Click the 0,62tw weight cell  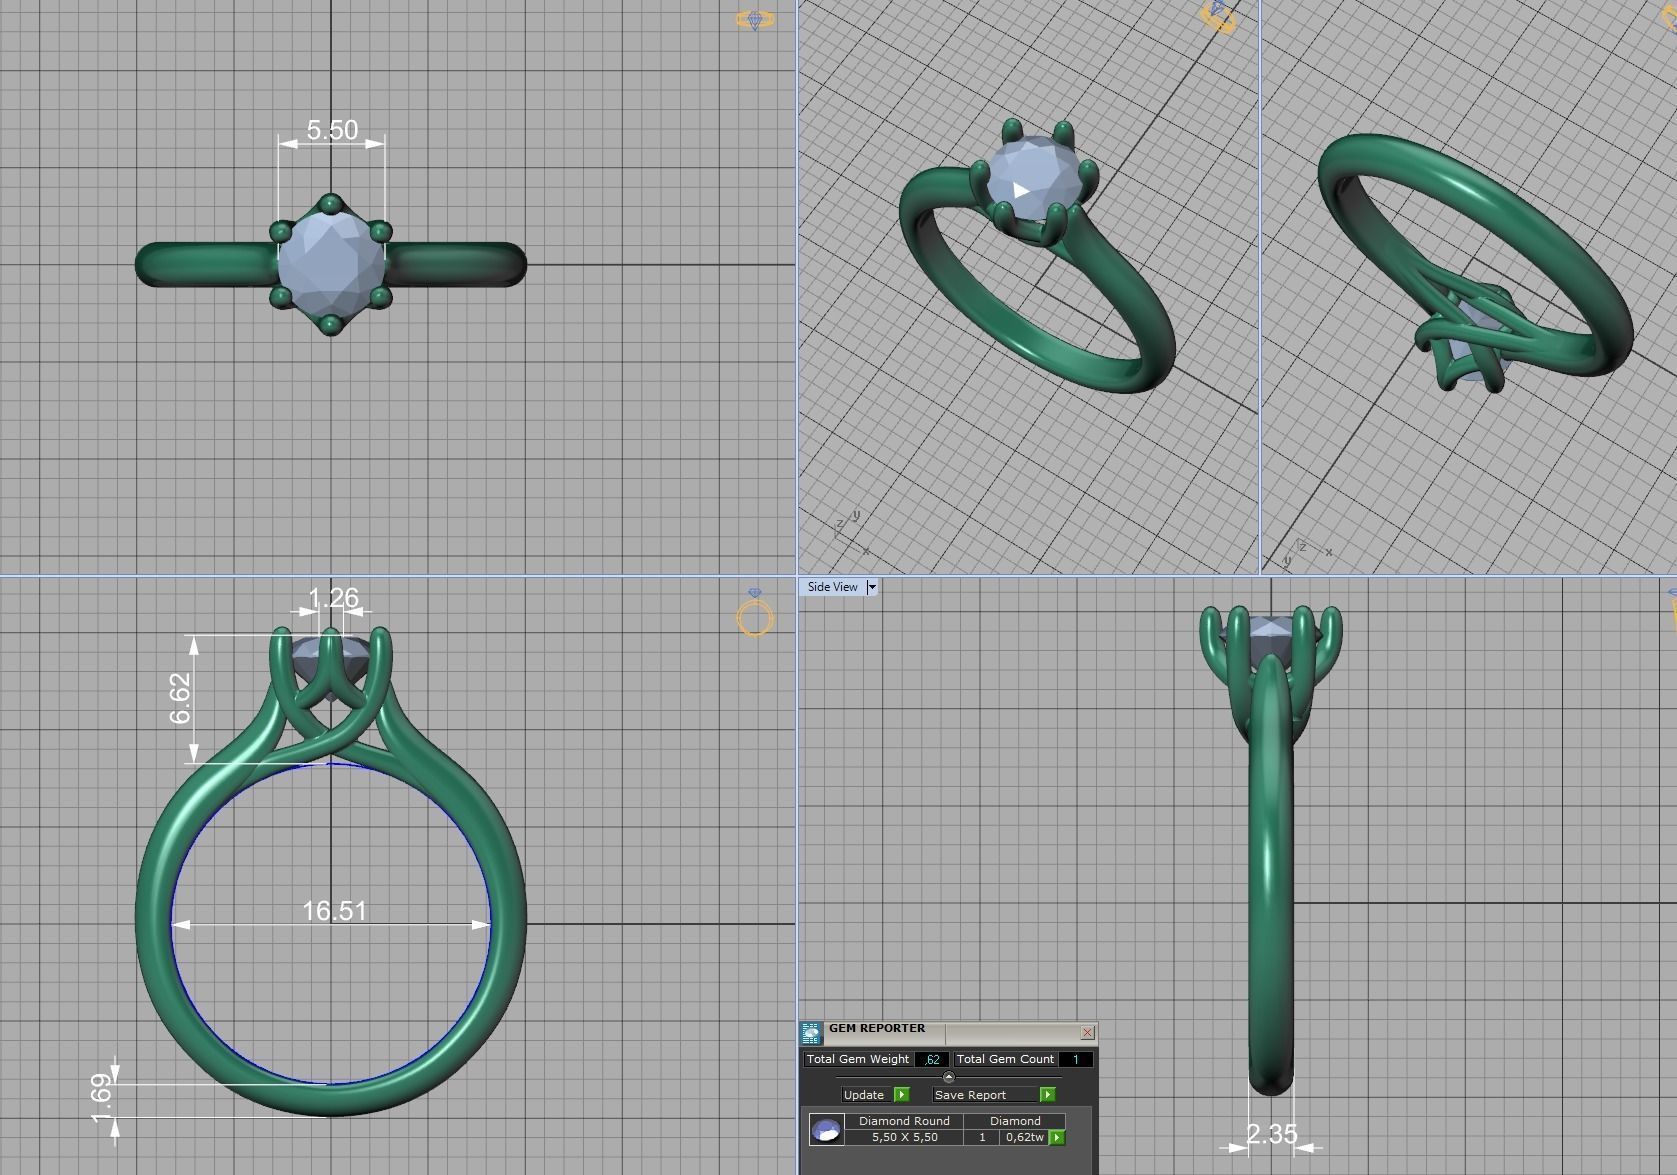1025,1137
